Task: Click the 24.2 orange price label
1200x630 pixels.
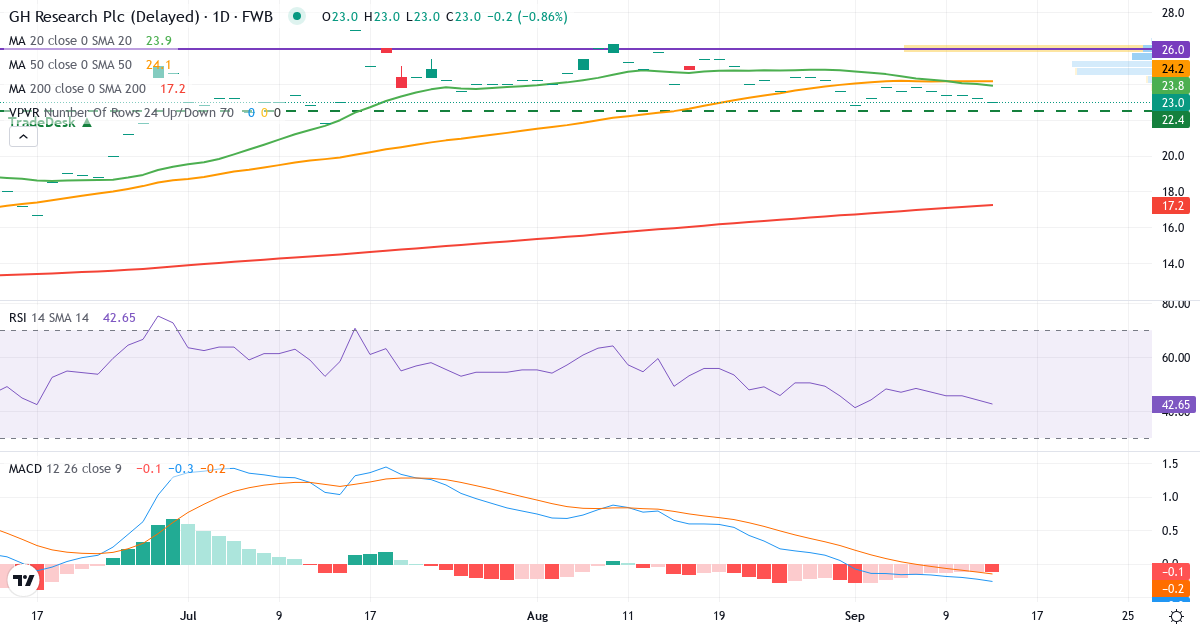Action: [1172, 69]
